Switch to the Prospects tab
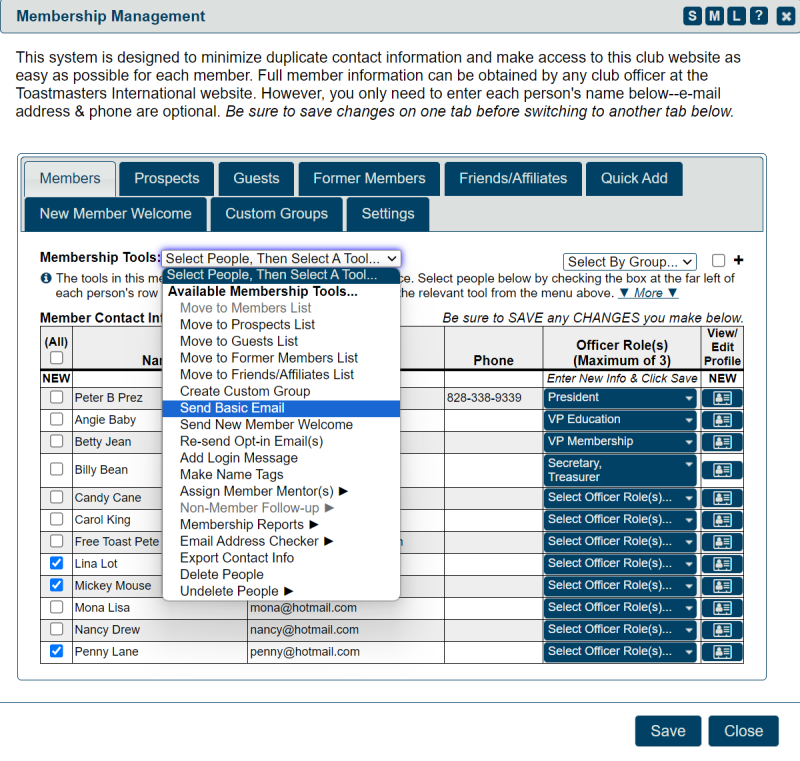 coord(166,179)
